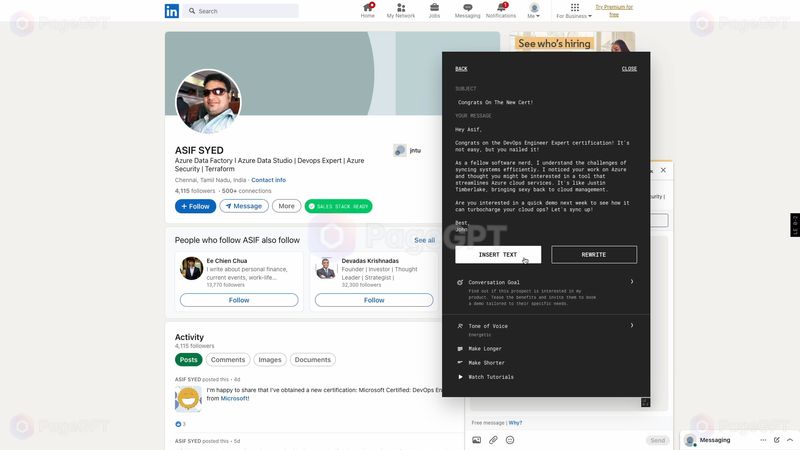The image size is (800, 450).
Task: Select the Images activity tab
Action: click(270, 360)
